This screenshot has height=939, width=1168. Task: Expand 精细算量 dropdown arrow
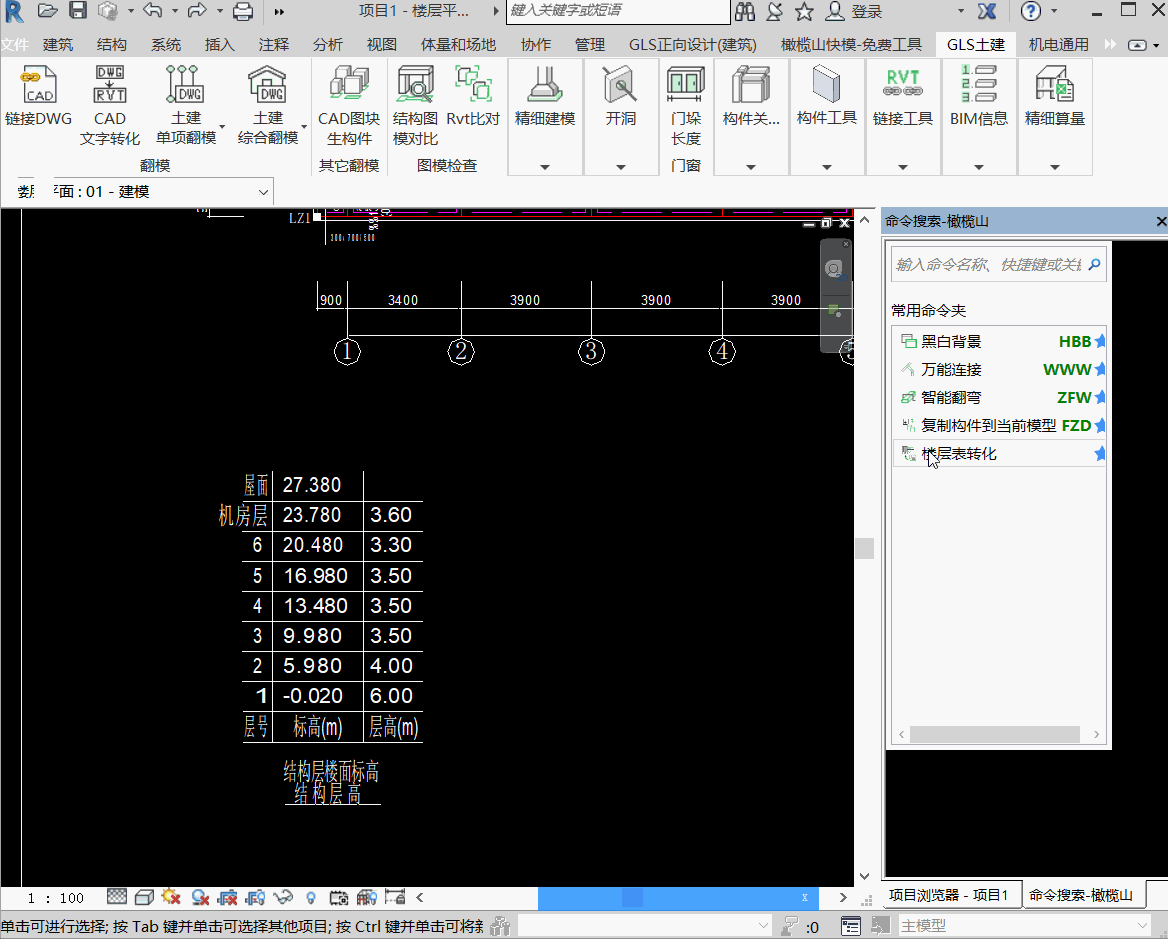1055,168
